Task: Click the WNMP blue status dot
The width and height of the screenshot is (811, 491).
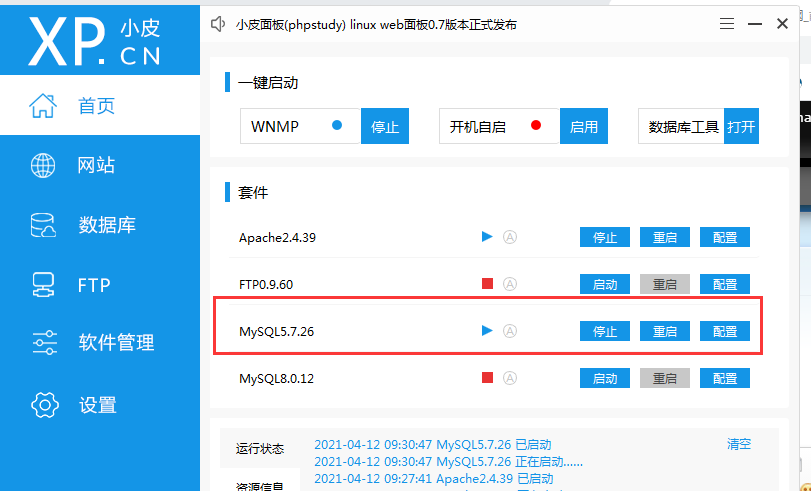Action: point(337,125)
